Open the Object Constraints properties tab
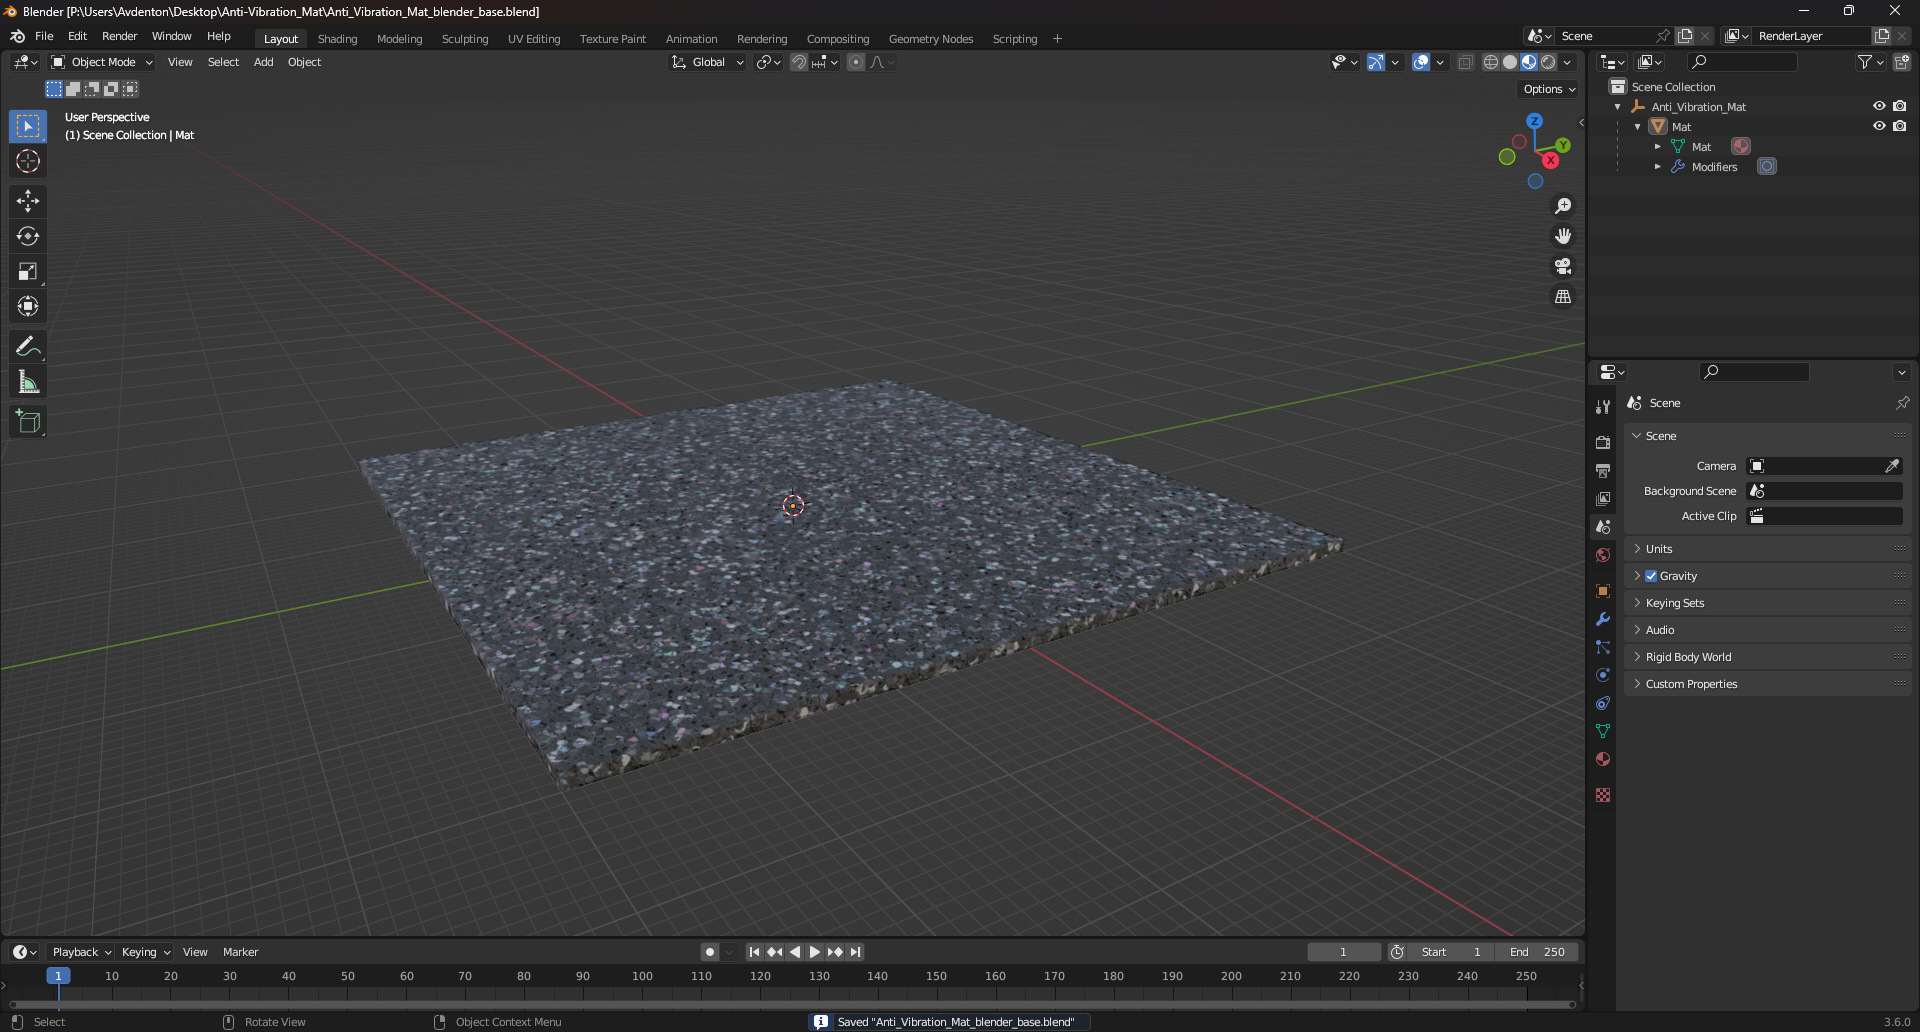The image size is (1920, 1032). (1603, 703)
